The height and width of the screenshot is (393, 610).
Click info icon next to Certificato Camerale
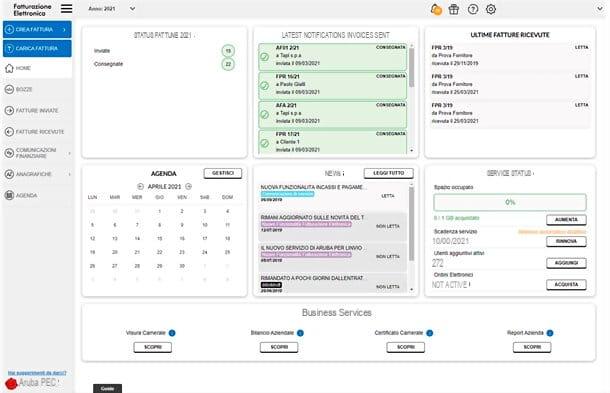click(429, 333)
